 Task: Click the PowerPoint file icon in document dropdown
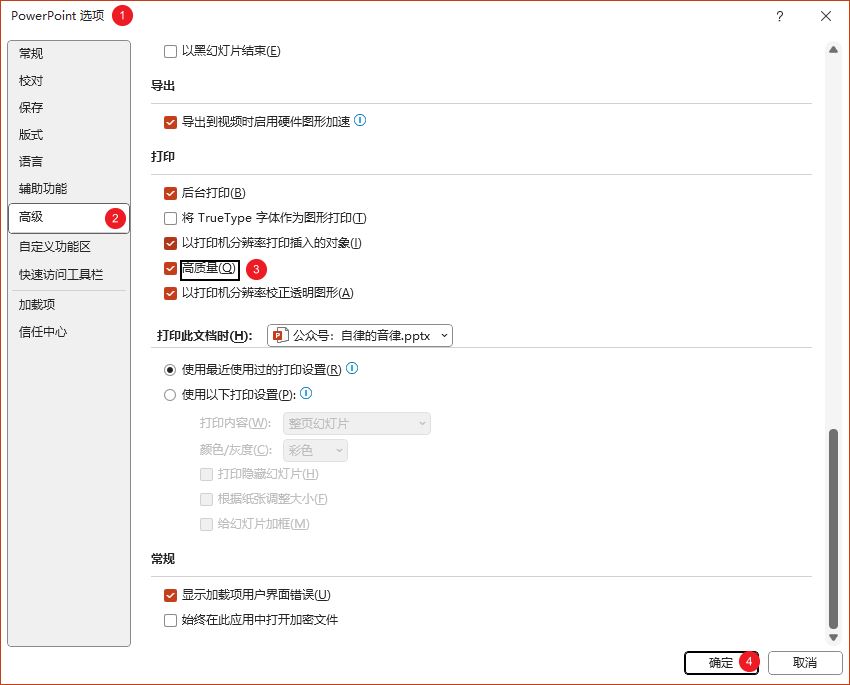pos(280,336)
